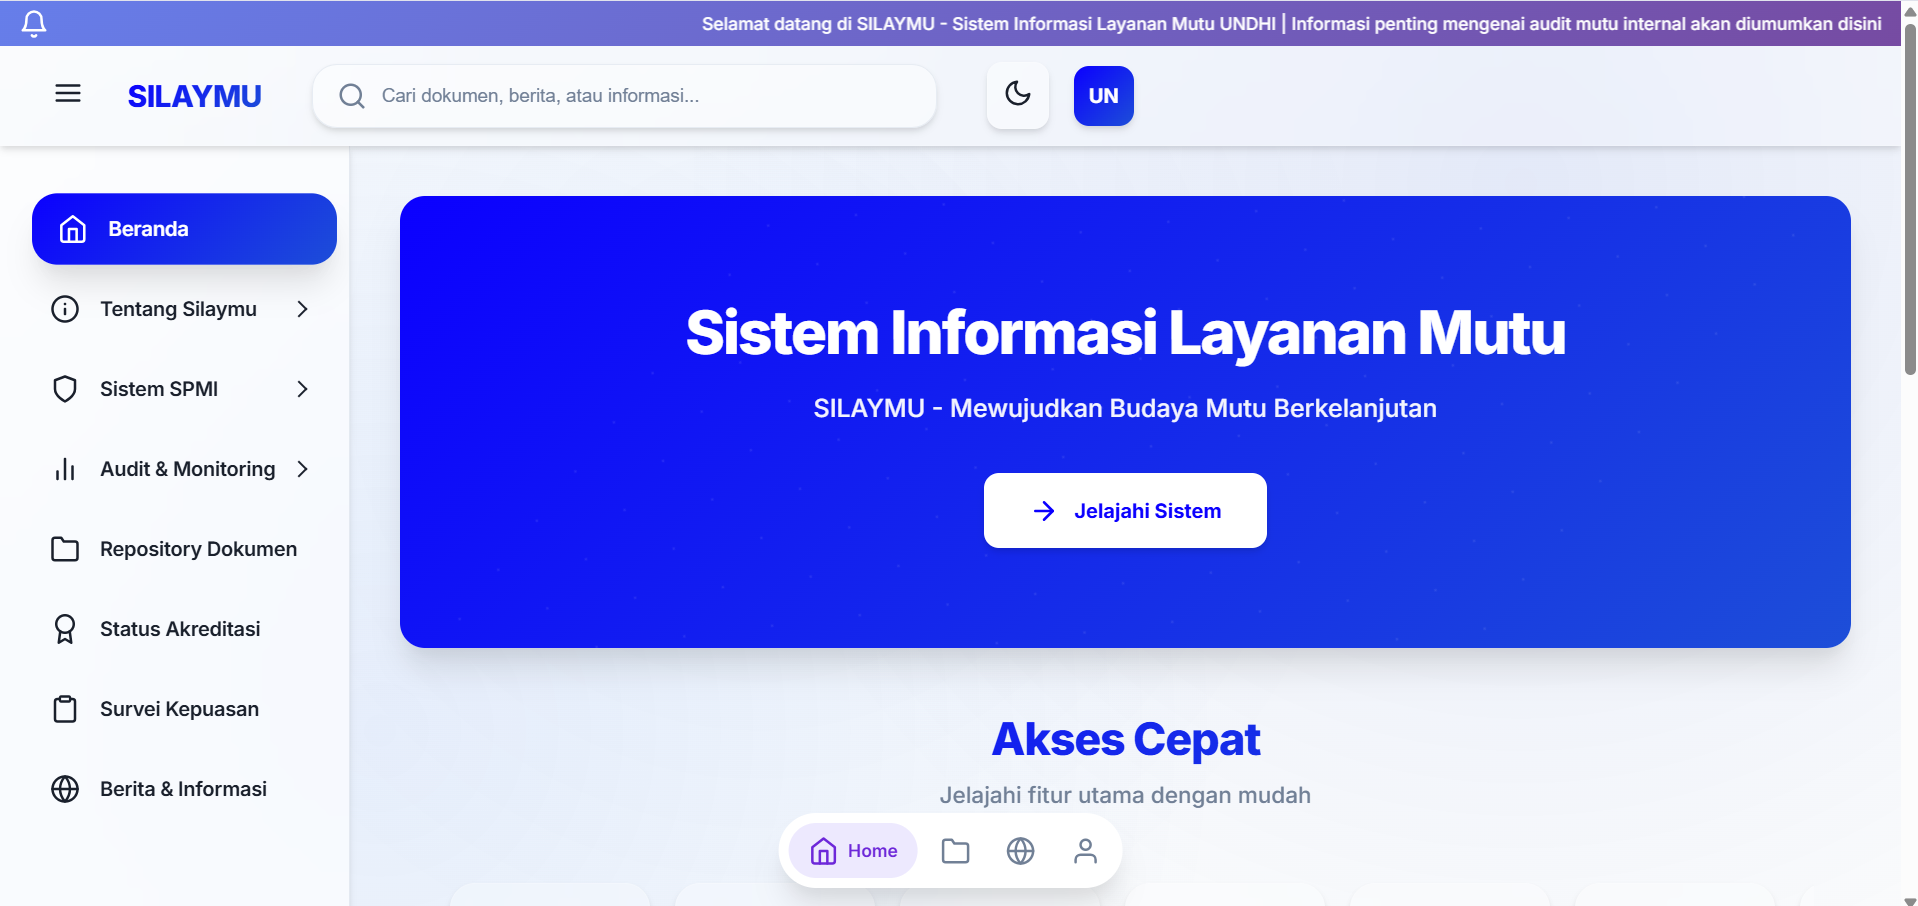Click the notification bell icon
This screenshot has height=906, width=1918.
33,23
